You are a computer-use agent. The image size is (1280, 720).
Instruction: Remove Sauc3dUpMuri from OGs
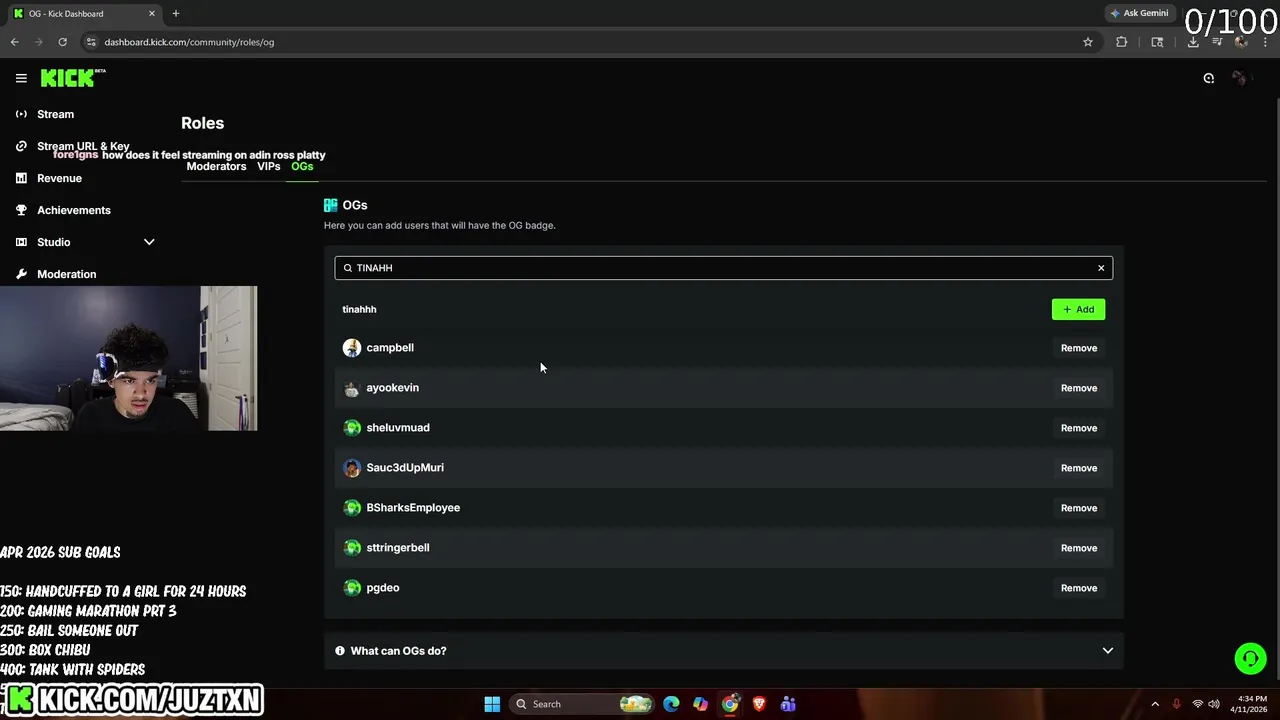[x=1079, y=468]
